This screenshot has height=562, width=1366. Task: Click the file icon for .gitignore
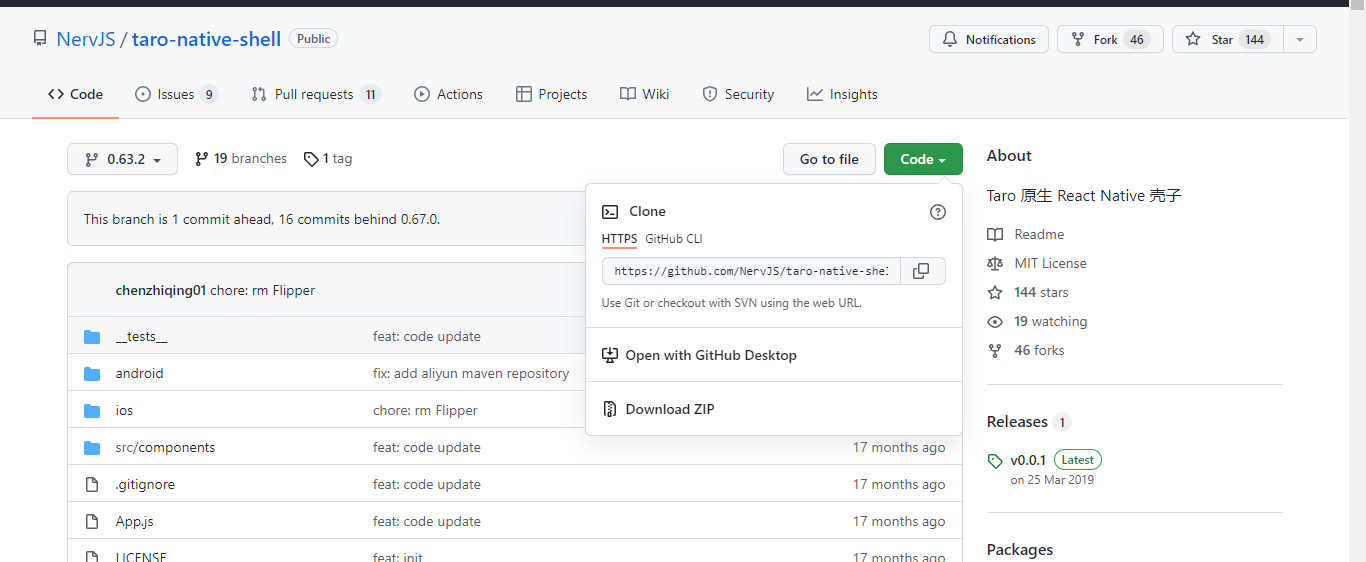[92, 485]
